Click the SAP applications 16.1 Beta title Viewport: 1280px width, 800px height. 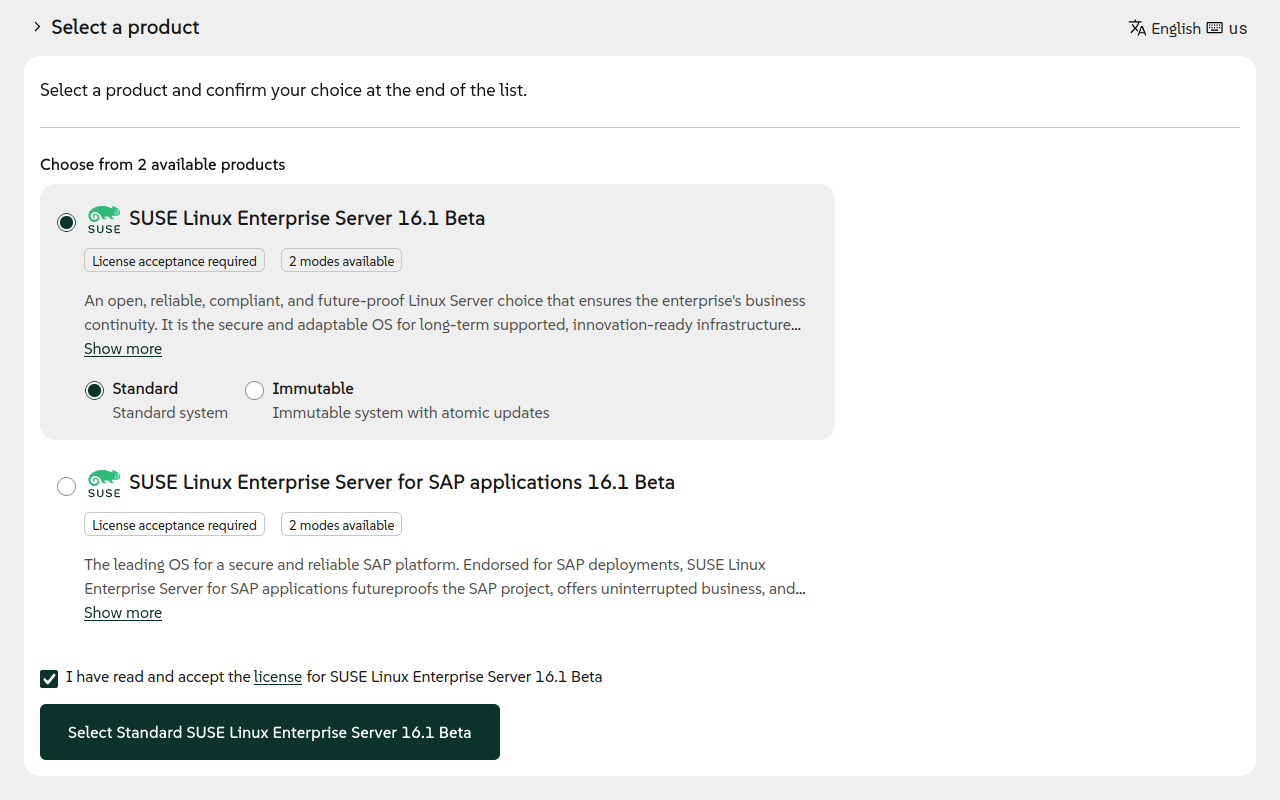(402, 482)
